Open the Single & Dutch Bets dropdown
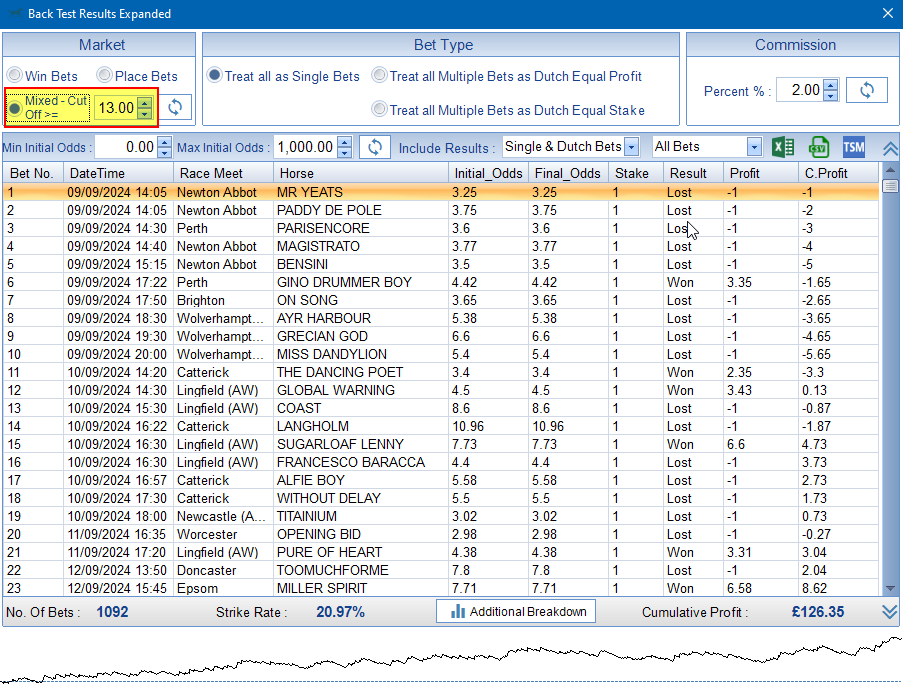Image resolution: width=903 pixels, height=690 pixels. coord(631,147)
